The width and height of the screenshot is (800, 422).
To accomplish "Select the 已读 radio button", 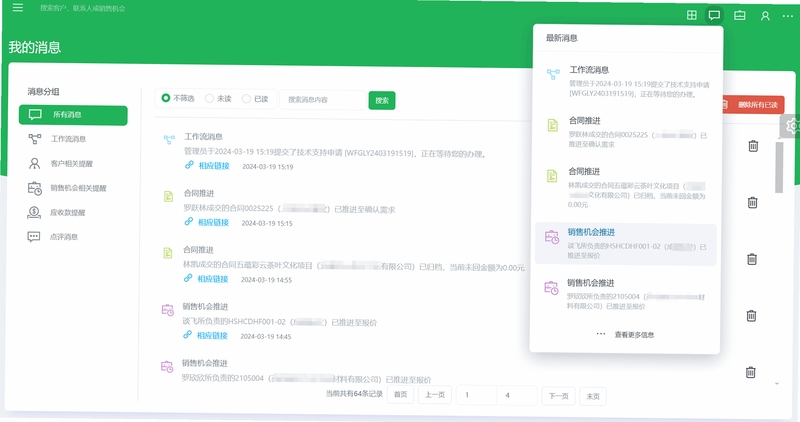I will tap(246, 98).
